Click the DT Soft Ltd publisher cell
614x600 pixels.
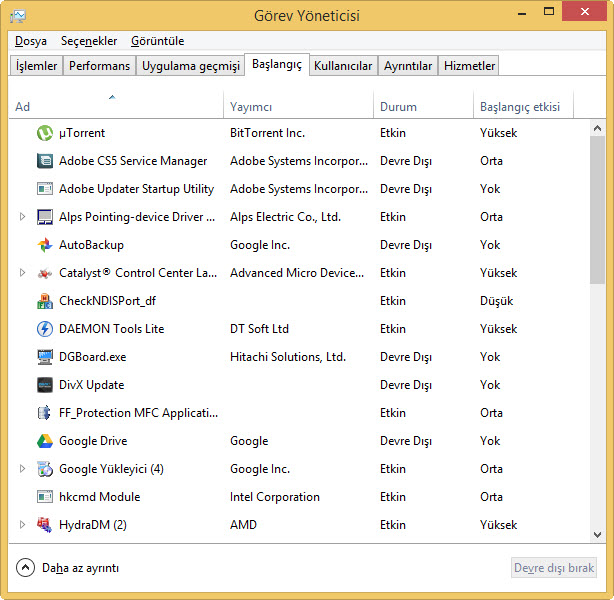coord(259,329)
